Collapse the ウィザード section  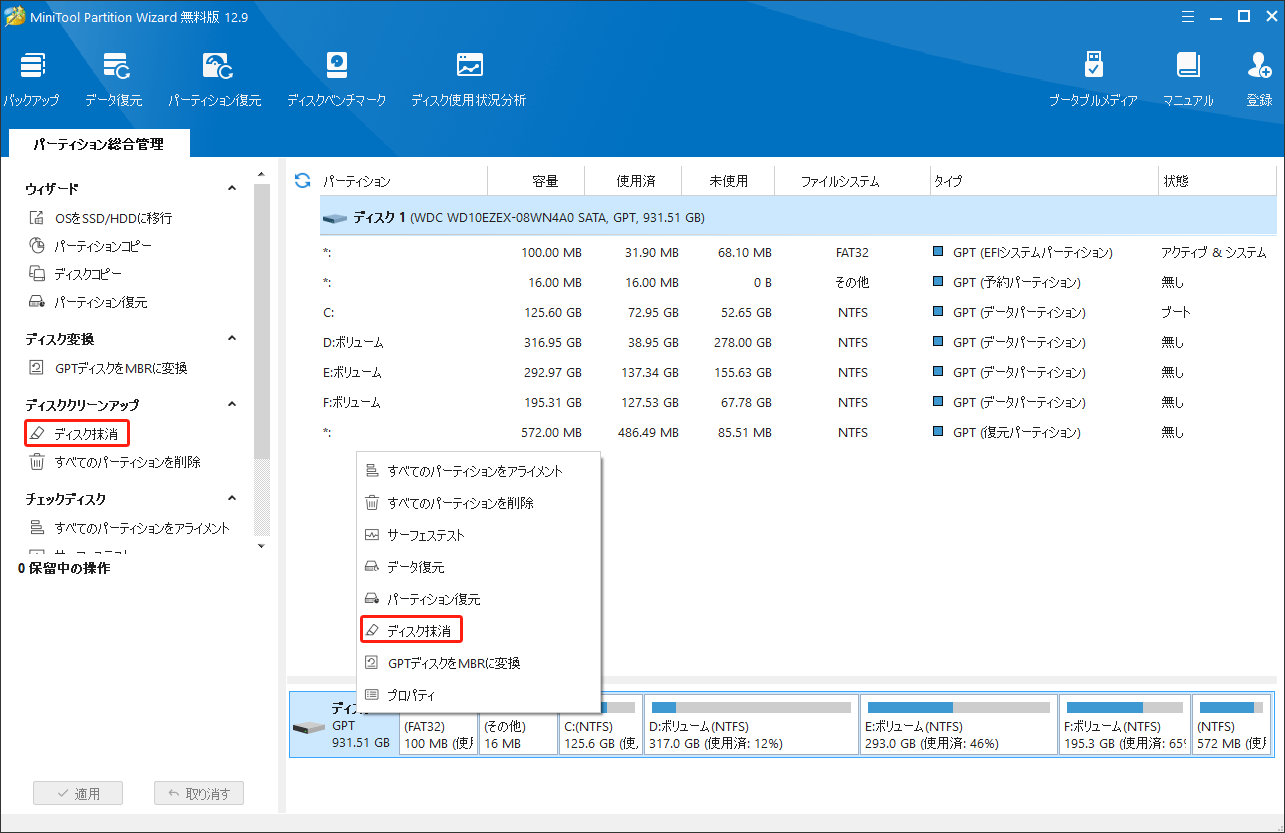[232, 188]
